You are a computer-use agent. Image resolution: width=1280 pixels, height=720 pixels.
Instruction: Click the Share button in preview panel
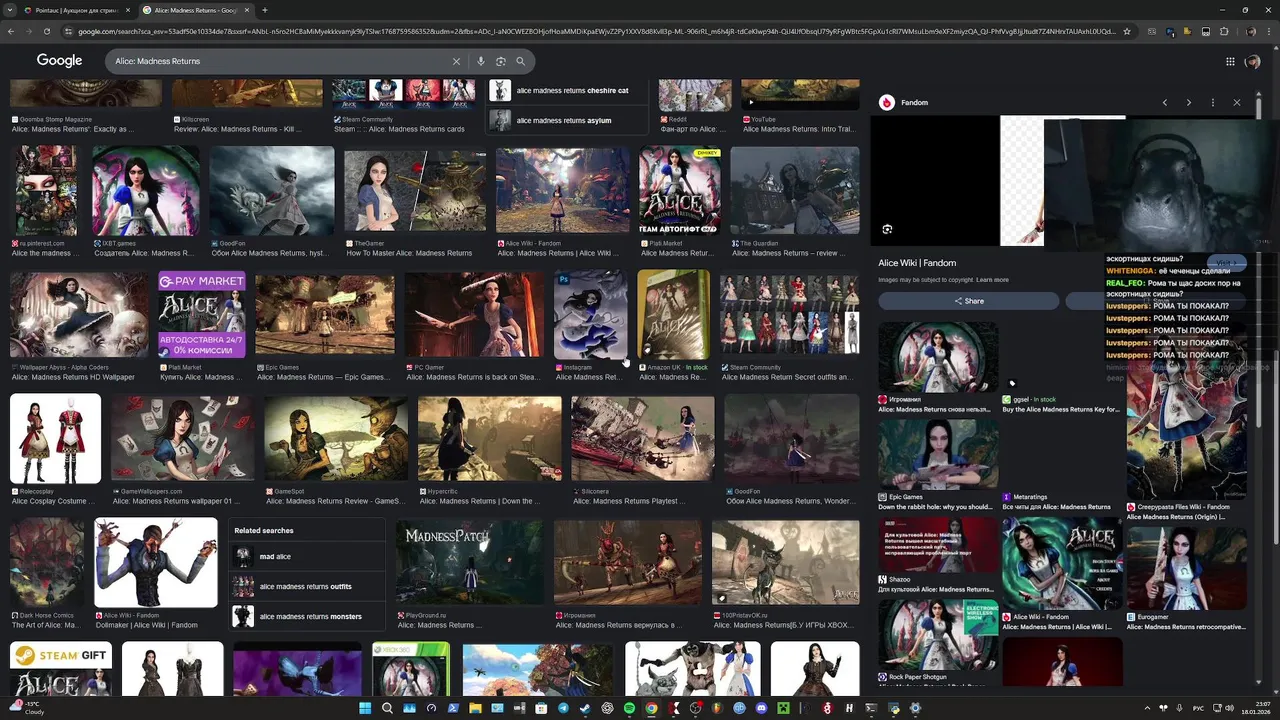(968, 301)
